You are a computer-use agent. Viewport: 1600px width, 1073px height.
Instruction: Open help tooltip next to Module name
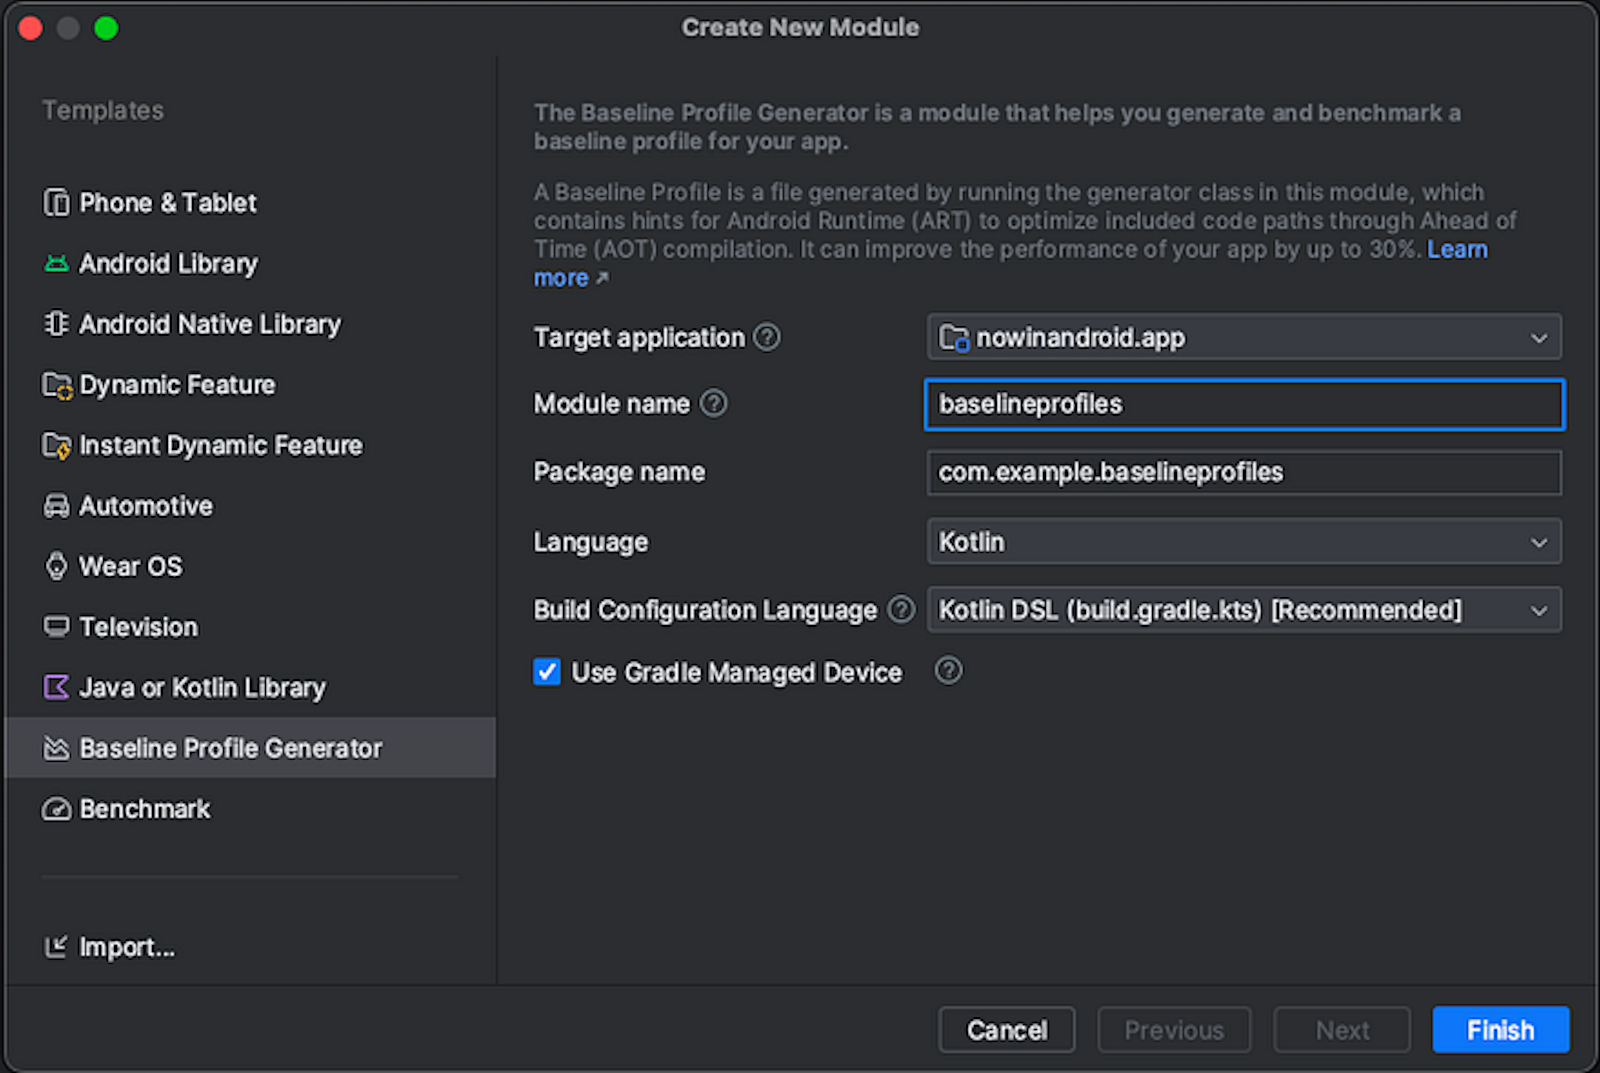point(714,404)
